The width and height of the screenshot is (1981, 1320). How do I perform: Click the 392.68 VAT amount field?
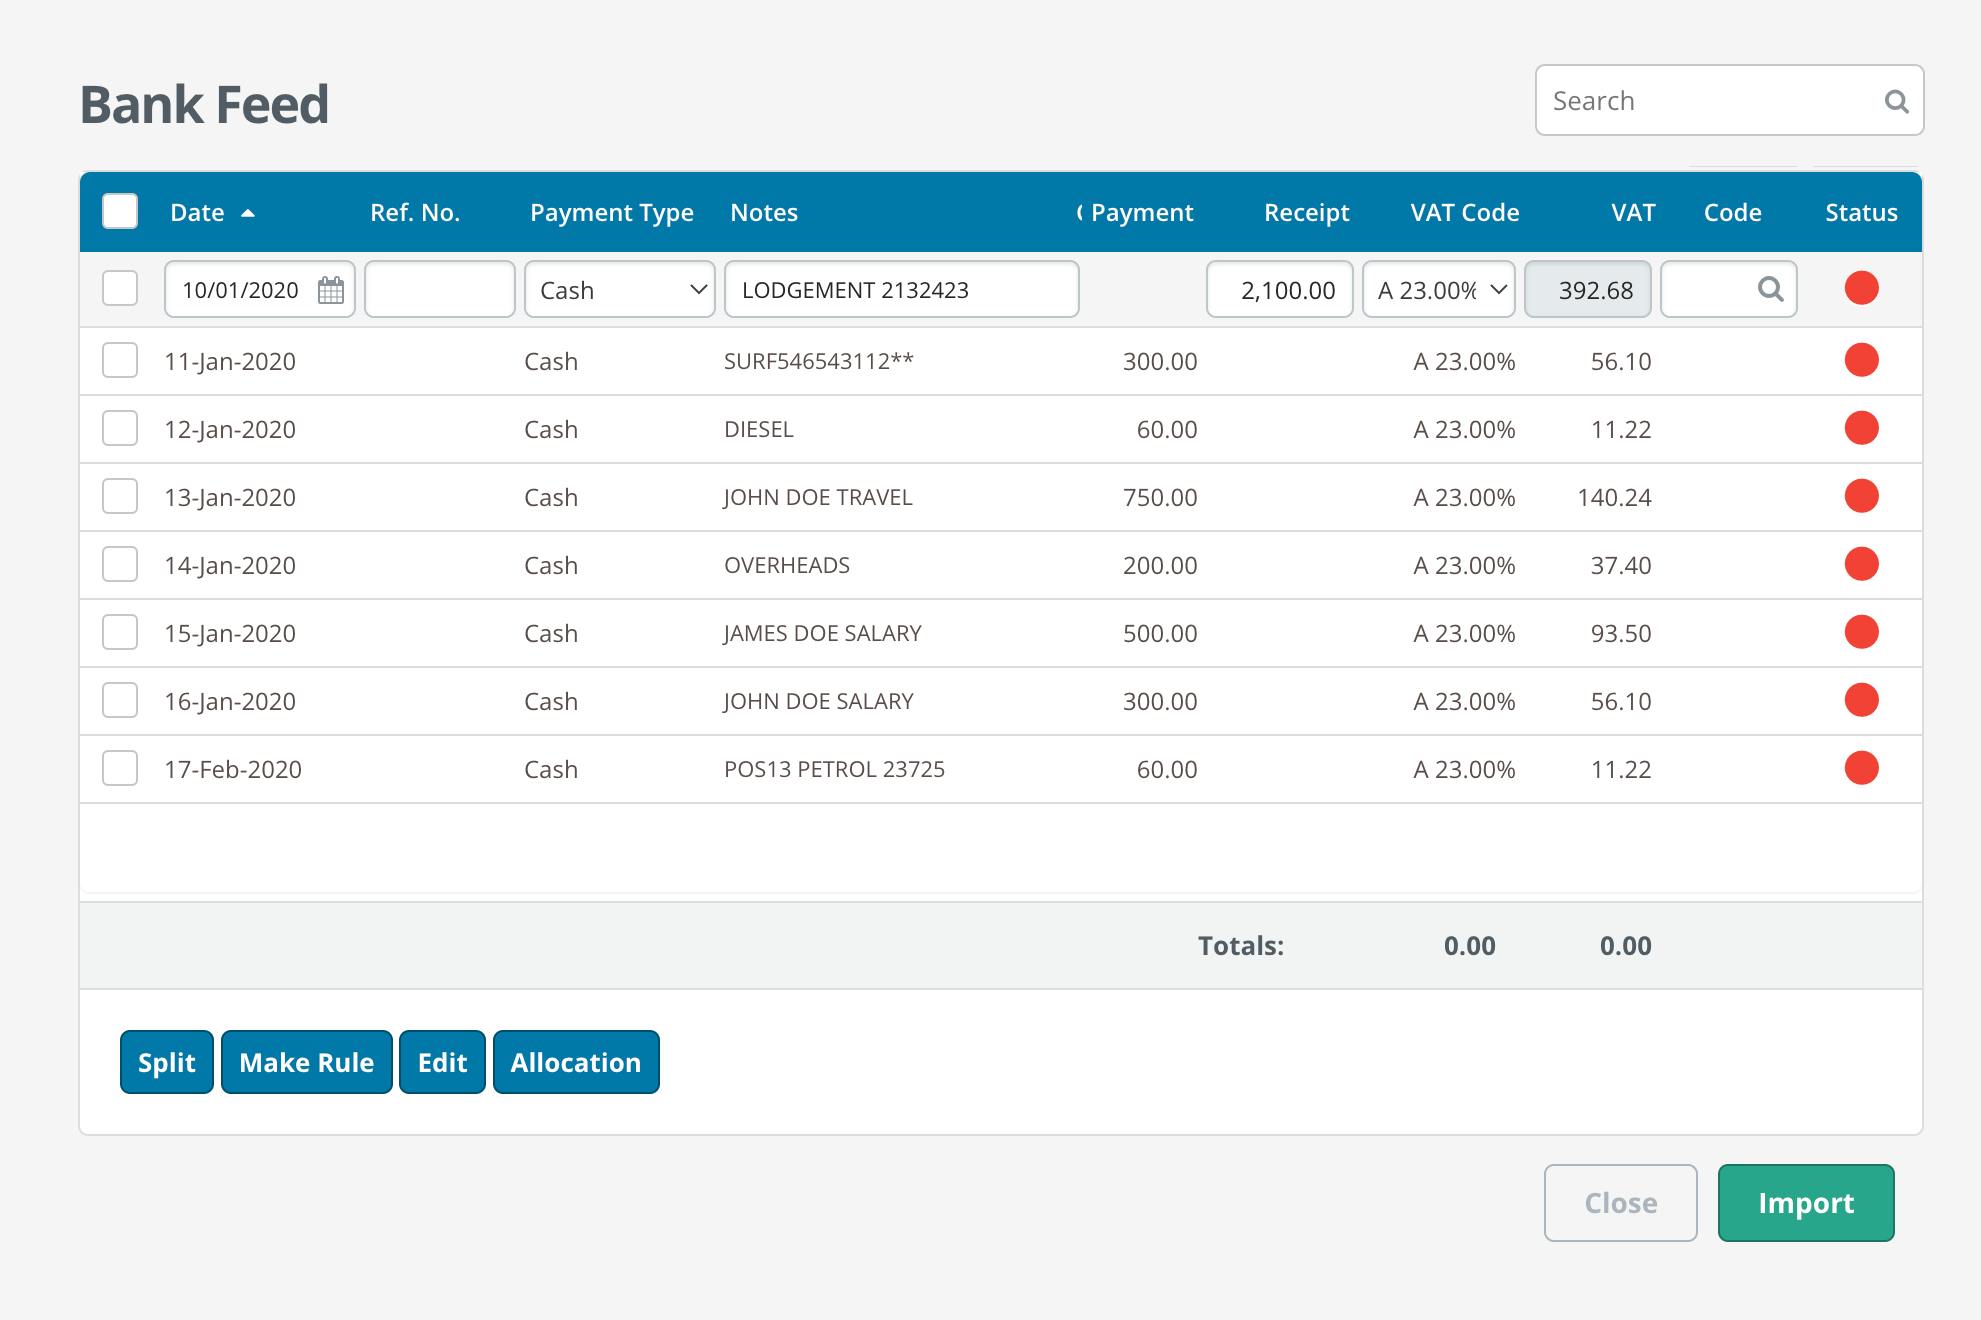tap(1587, 289)
